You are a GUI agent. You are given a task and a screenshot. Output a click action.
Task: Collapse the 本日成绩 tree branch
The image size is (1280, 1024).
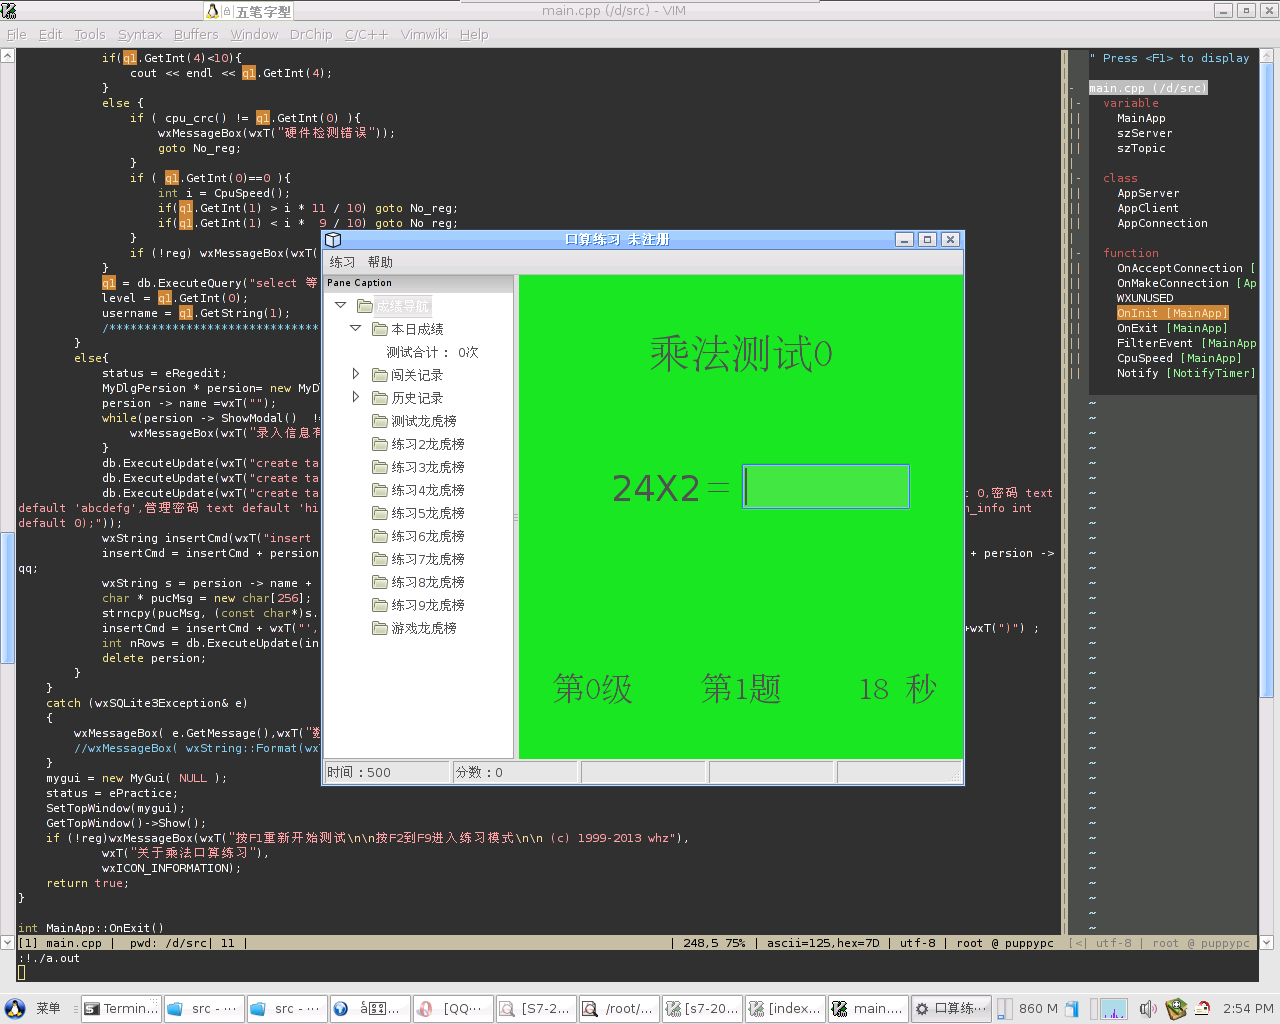tap(355, 328)
